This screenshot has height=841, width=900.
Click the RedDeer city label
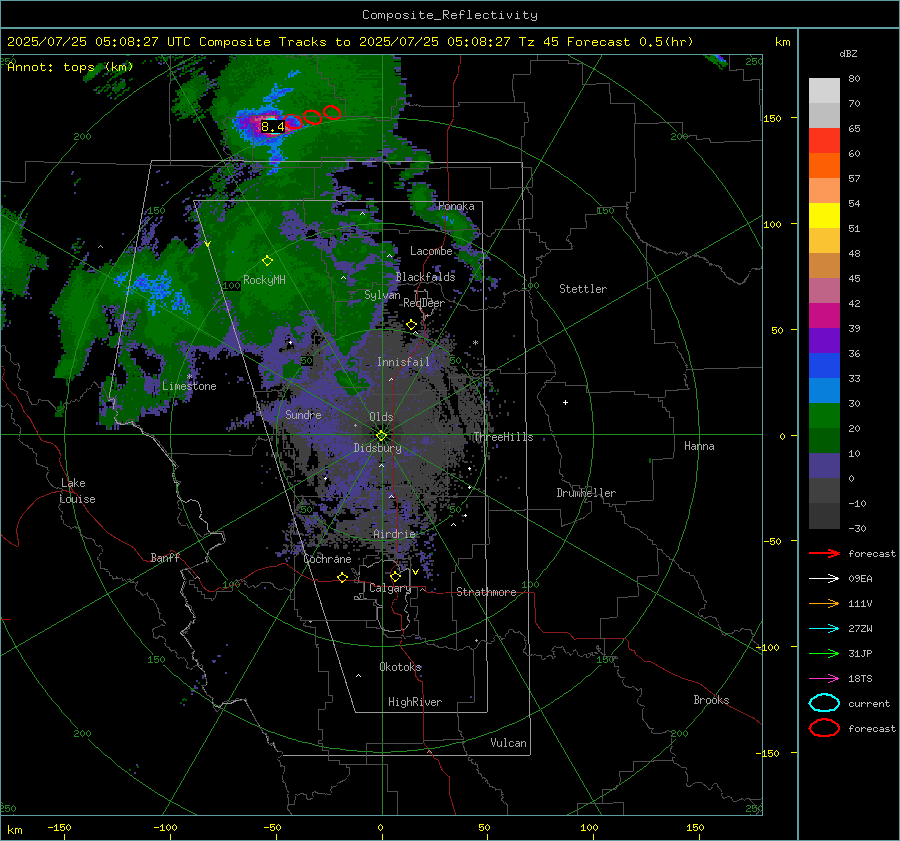point(424,303)
